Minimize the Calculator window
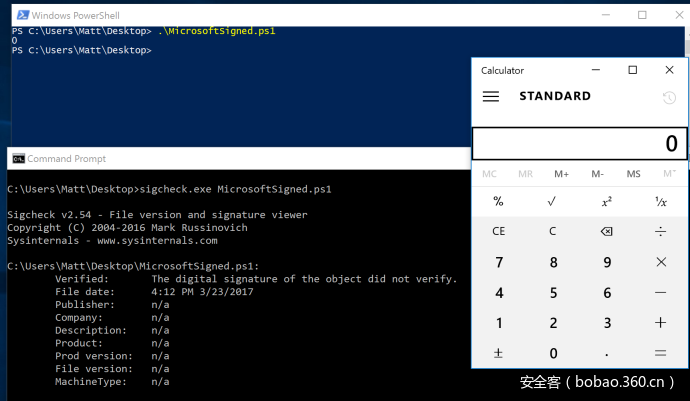This screenshot has height=401, width=690. (596, 70)
